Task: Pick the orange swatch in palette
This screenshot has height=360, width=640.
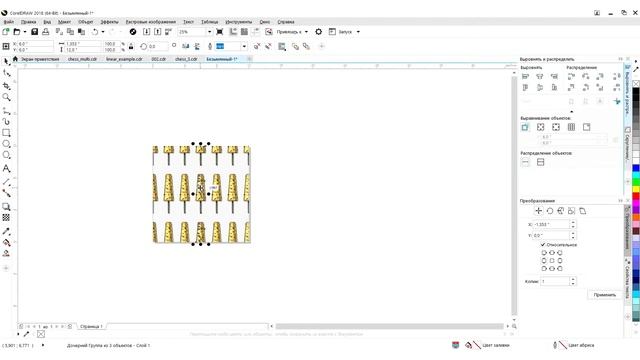Action: 636,217
